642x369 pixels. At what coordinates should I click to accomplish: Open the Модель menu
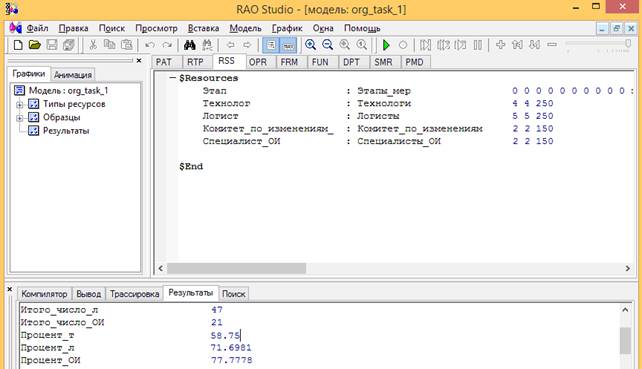tap(245, 28)
